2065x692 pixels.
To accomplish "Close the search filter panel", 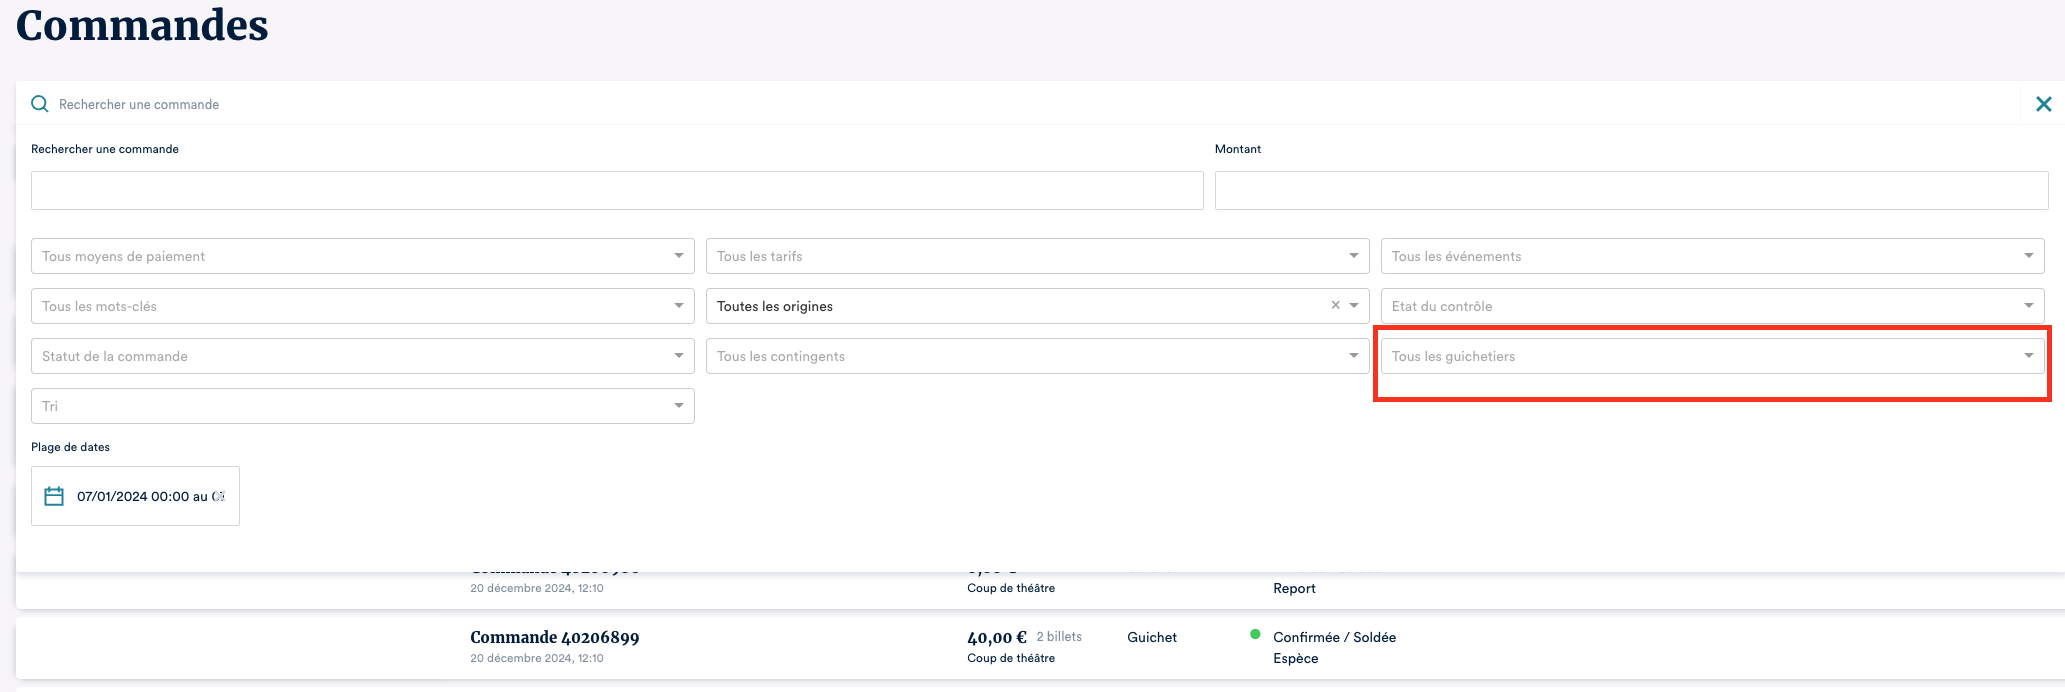I will click(x=2043, y=104).
